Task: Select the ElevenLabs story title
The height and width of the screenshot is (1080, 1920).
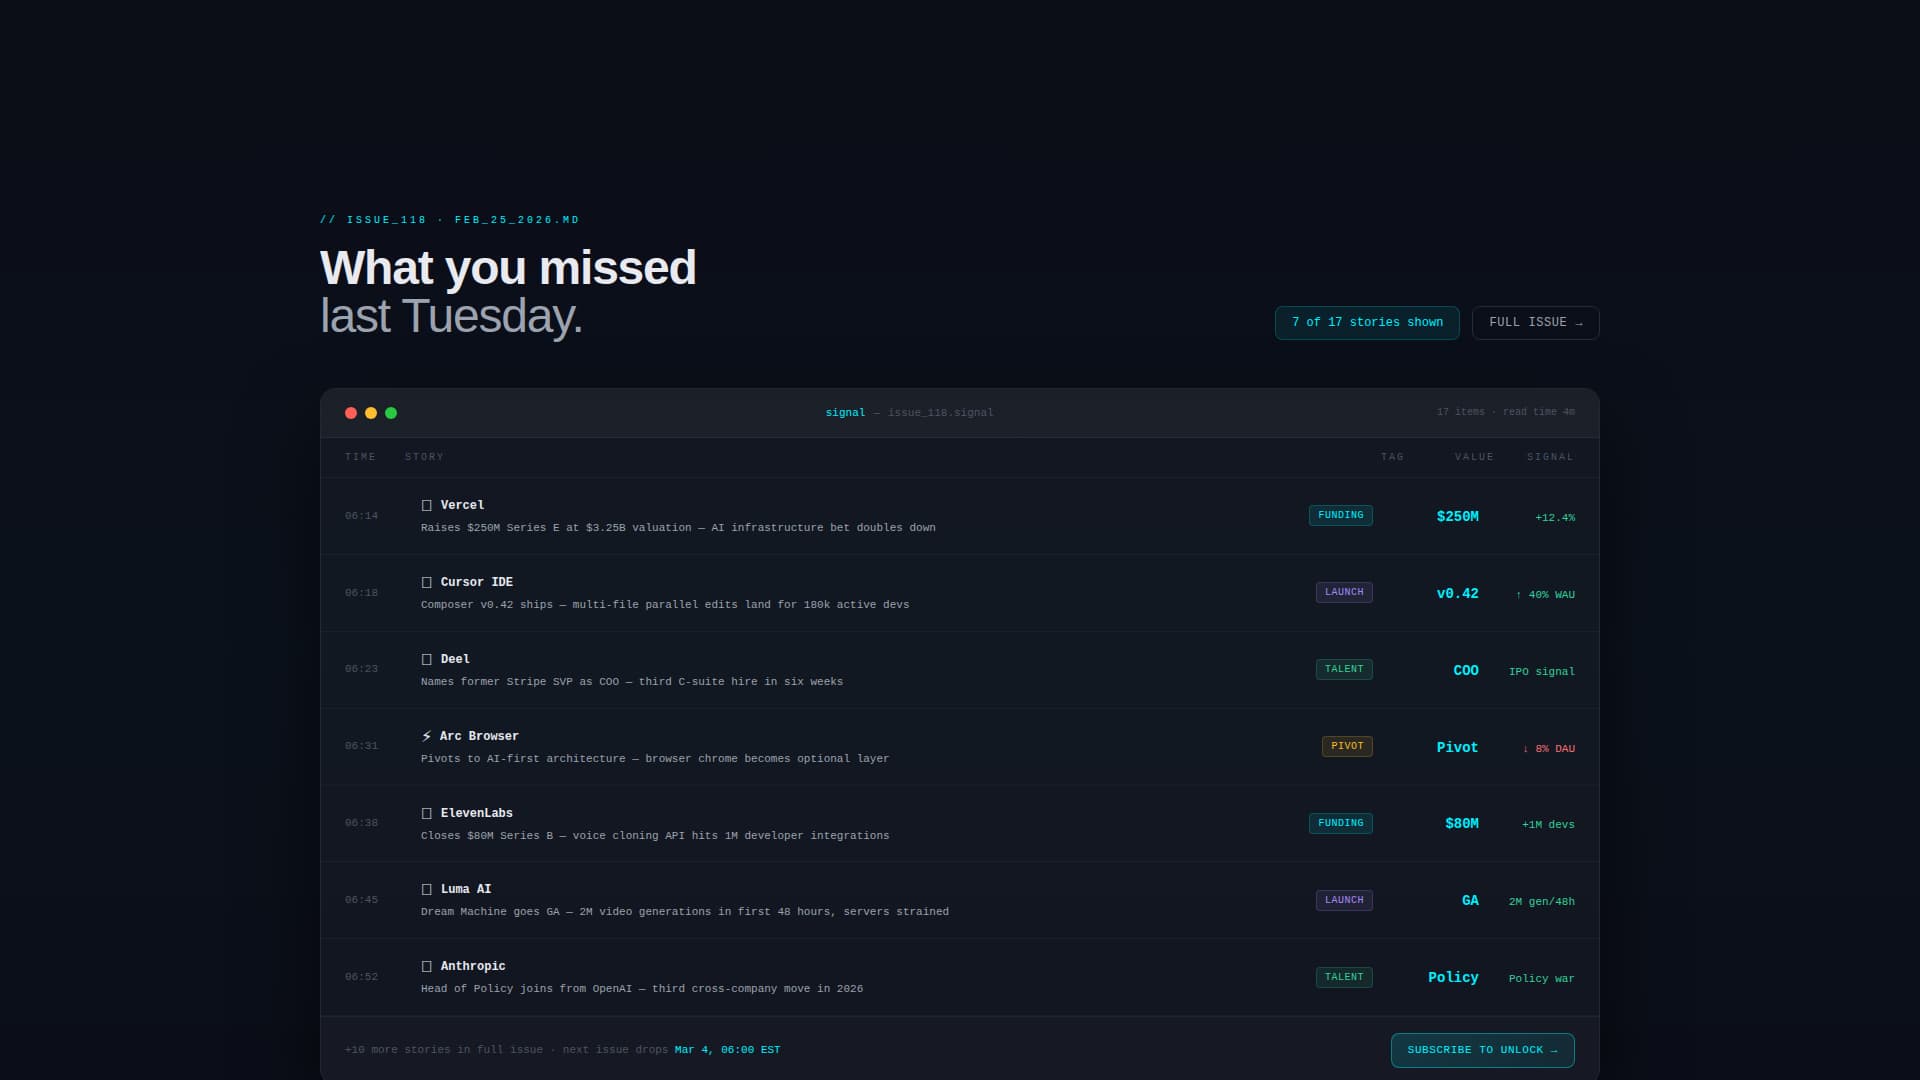Action: (476, 814)
